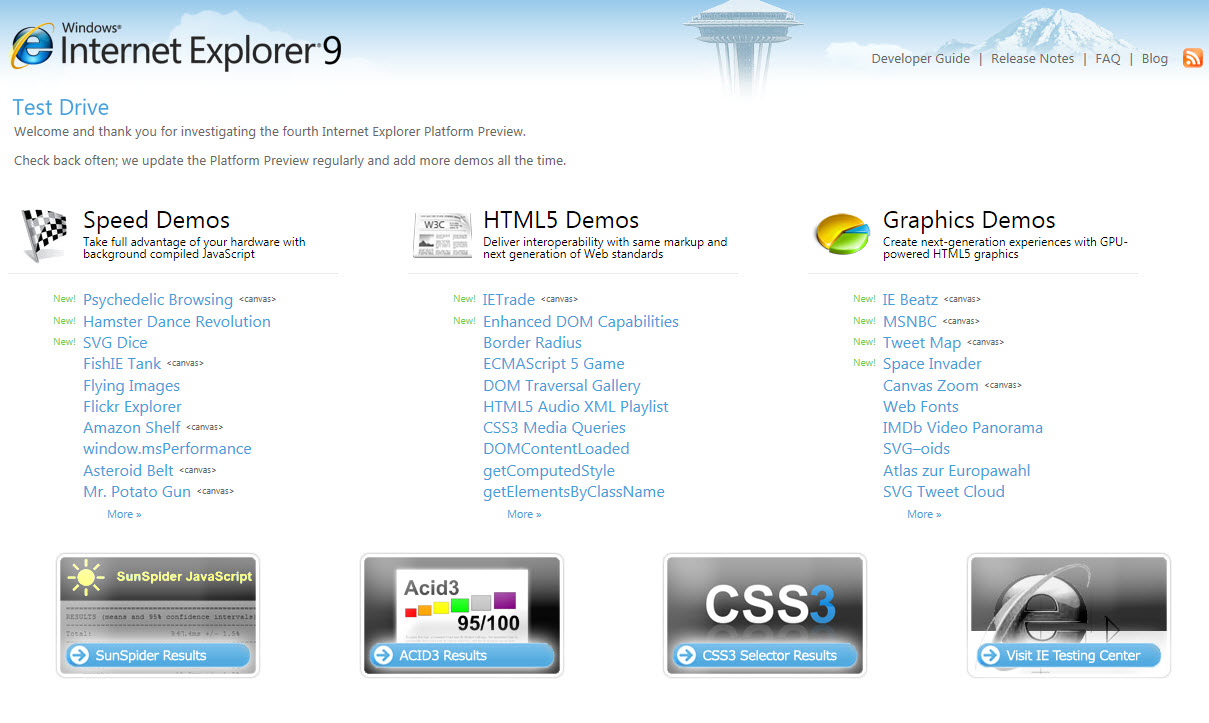Viewport: 1209px width, 723px height.
Task: Click the Graphics Demos heading
Action: click(x=969, y=220)
